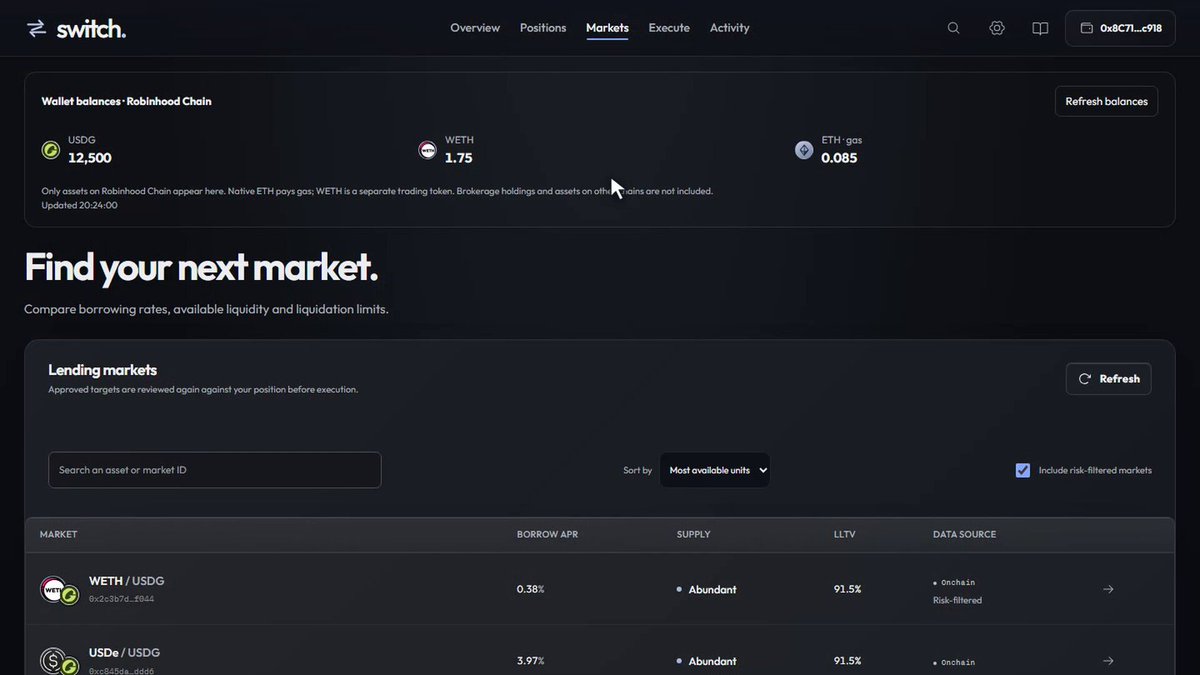Viewport: 1200px width, 675px height.
Task: Select the WETH / USDG market name
Action: (x=126, y=581)
